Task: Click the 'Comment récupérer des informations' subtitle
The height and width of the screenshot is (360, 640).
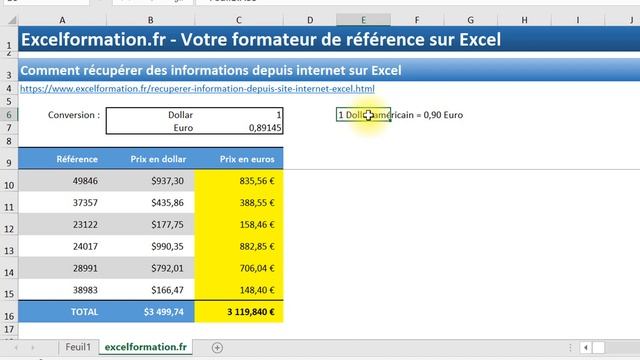Action: pyautogui.click(x=329, y=70)
